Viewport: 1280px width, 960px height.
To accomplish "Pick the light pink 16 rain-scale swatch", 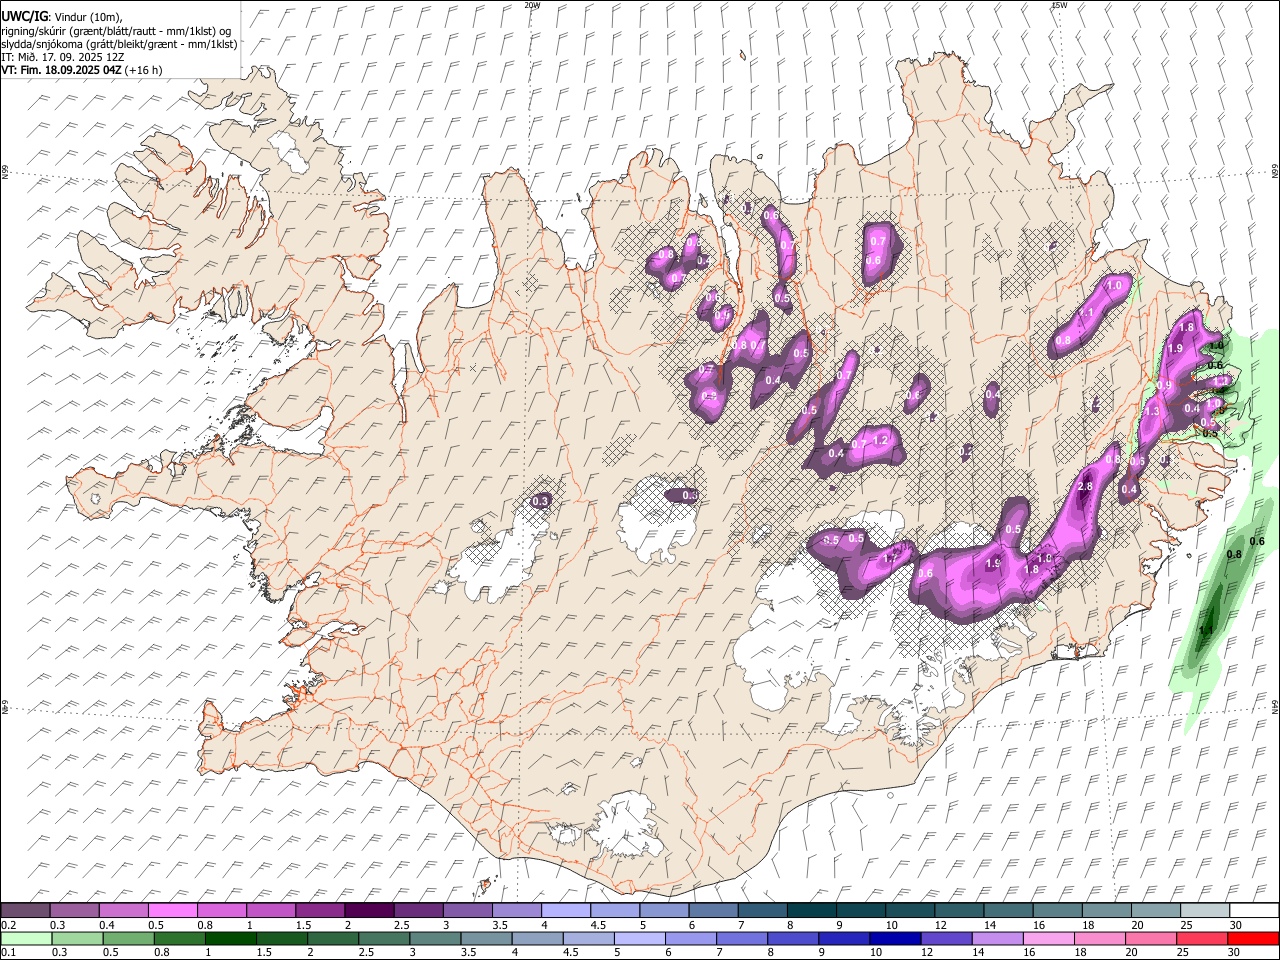I will (1048, 939).
